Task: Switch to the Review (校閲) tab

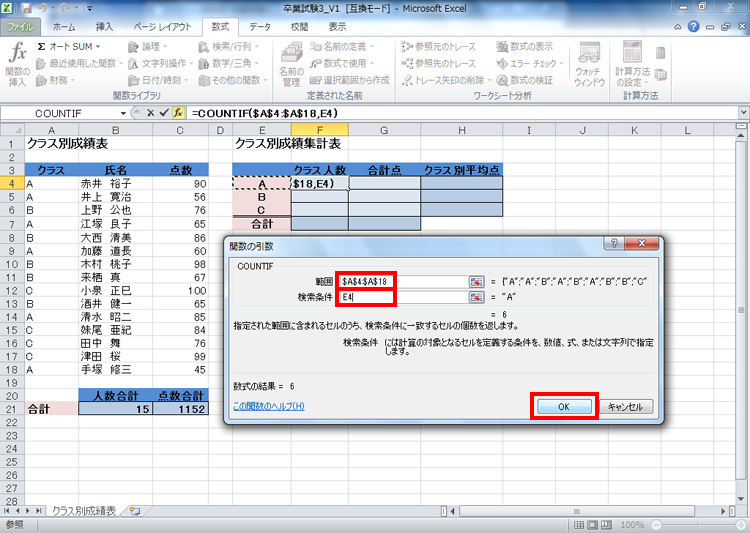Action: (299, 27)
